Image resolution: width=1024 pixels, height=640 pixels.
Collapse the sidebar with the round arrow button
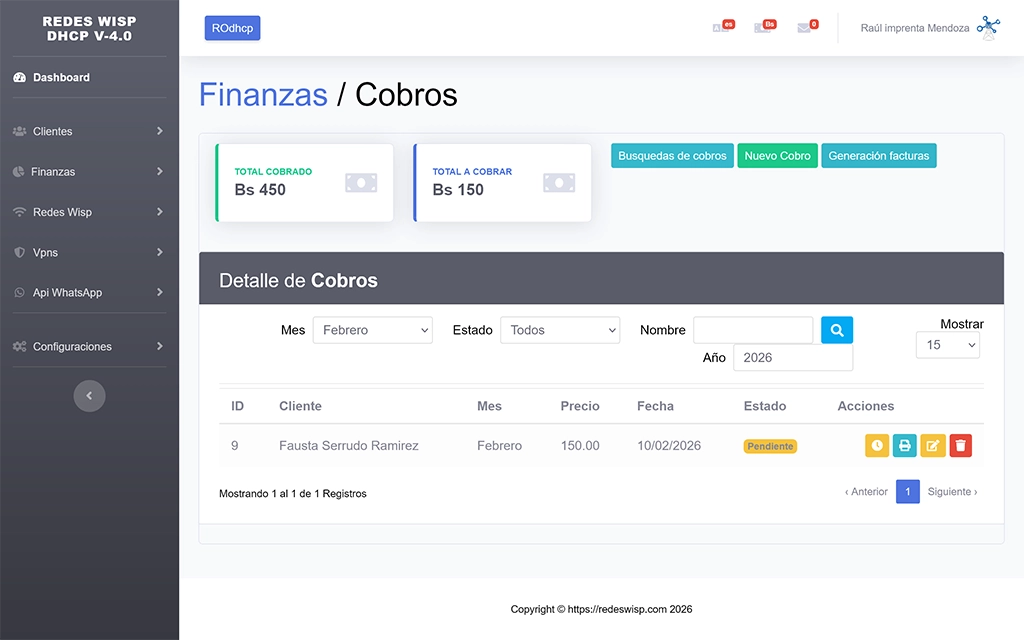89,396
